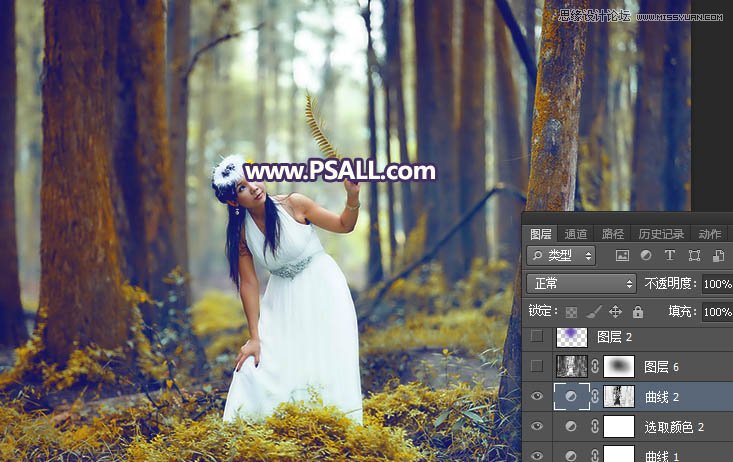733x462 pixels.
Task: Click the 不透明度 opacity value field
Action: [718, 284]
